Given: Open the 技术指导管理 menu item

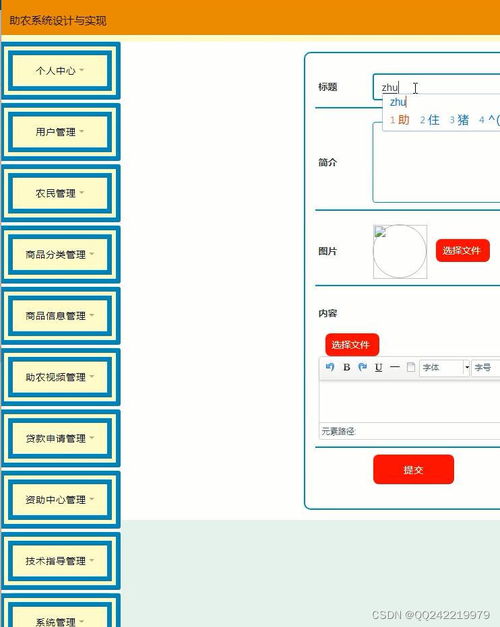Looking at the screenshot, I should 60,561.
